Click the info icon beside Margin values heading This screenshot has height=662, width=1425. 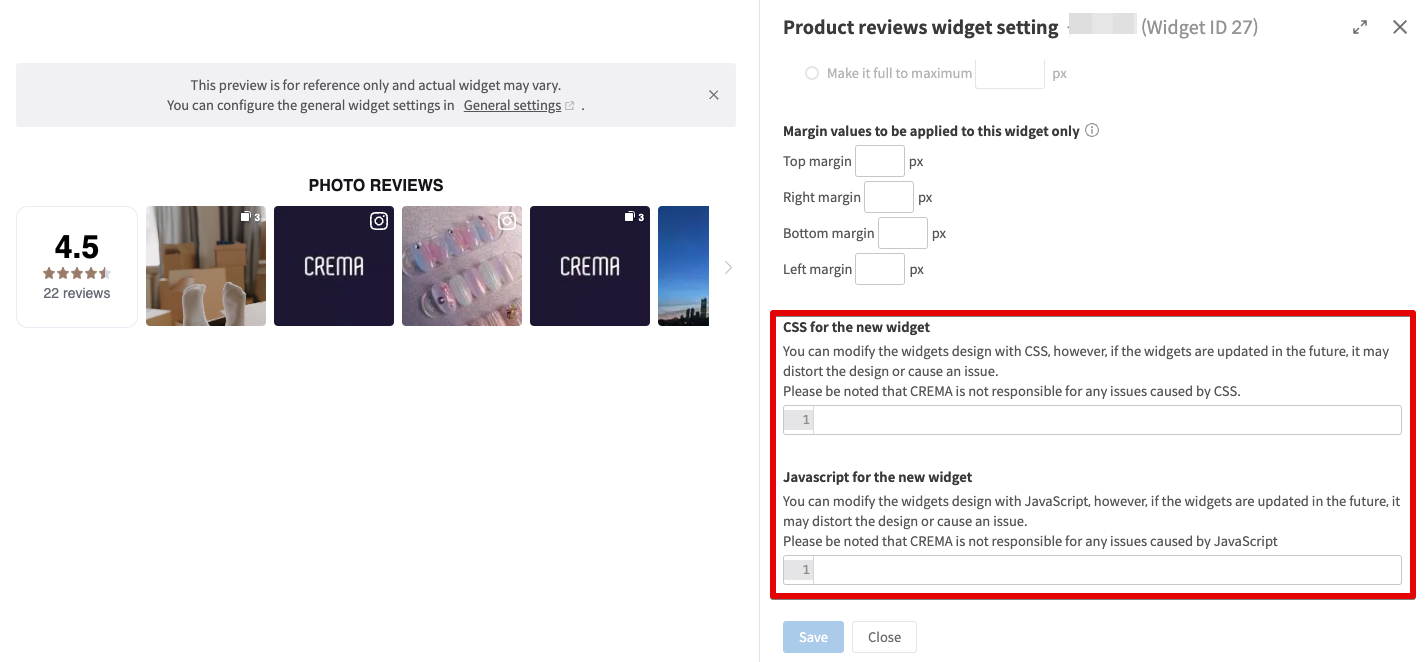pos(1092,130)
